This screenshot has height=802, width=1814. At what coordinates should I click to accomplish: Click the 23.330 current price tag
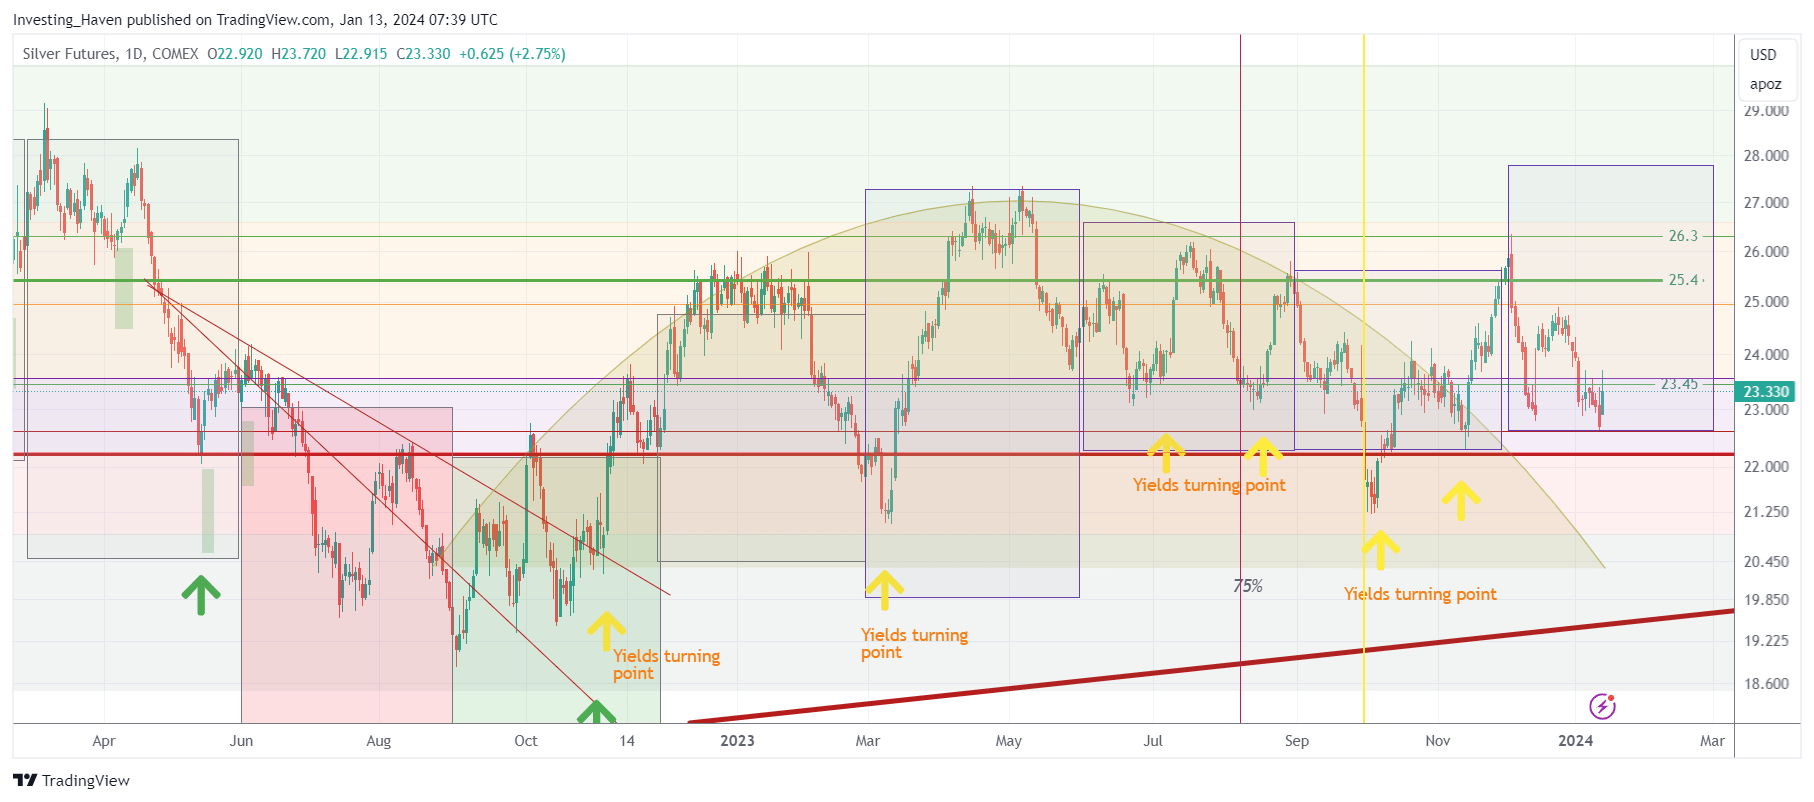click(1765, 392)
